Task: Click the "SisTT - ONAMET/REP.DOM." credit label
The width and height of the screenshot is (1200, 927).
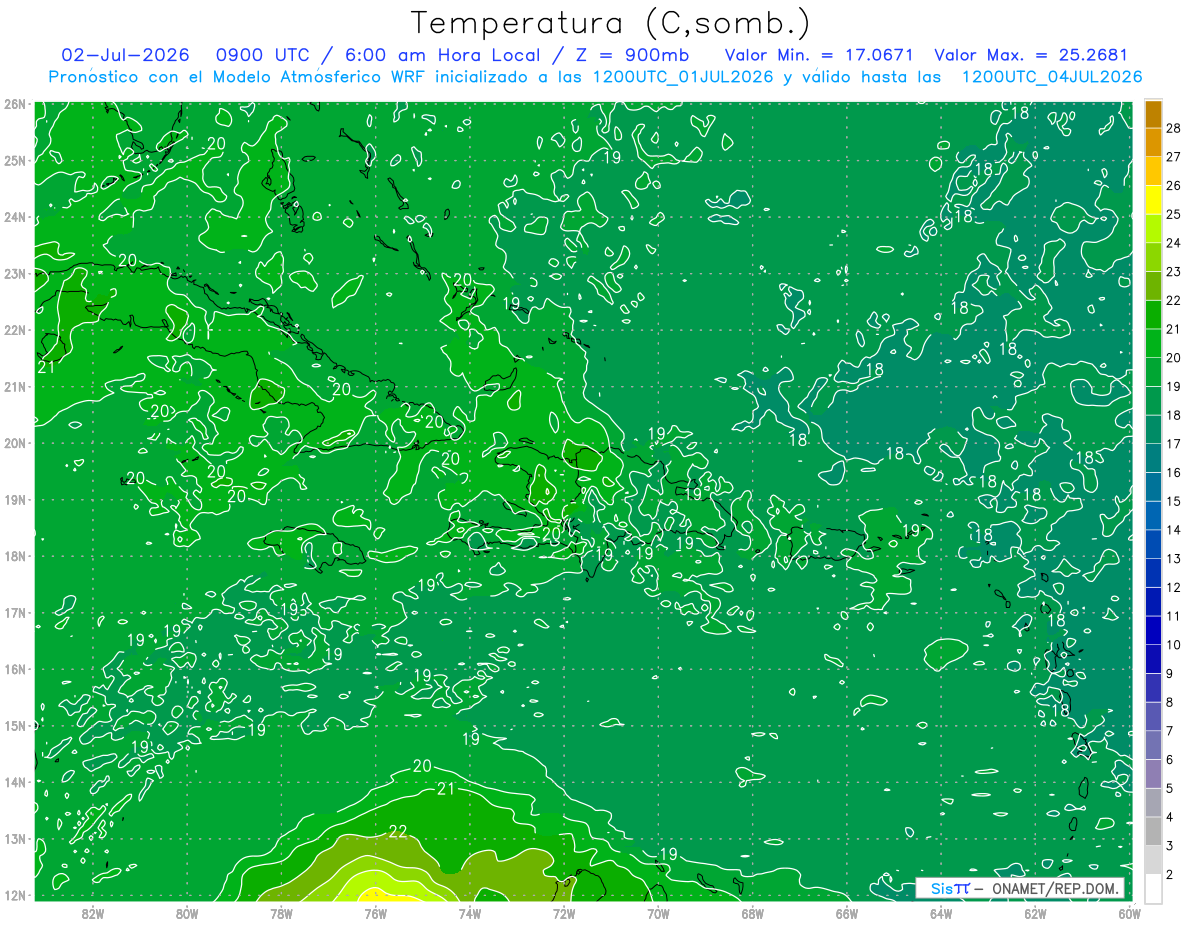Action: (x=1020, y=888)
